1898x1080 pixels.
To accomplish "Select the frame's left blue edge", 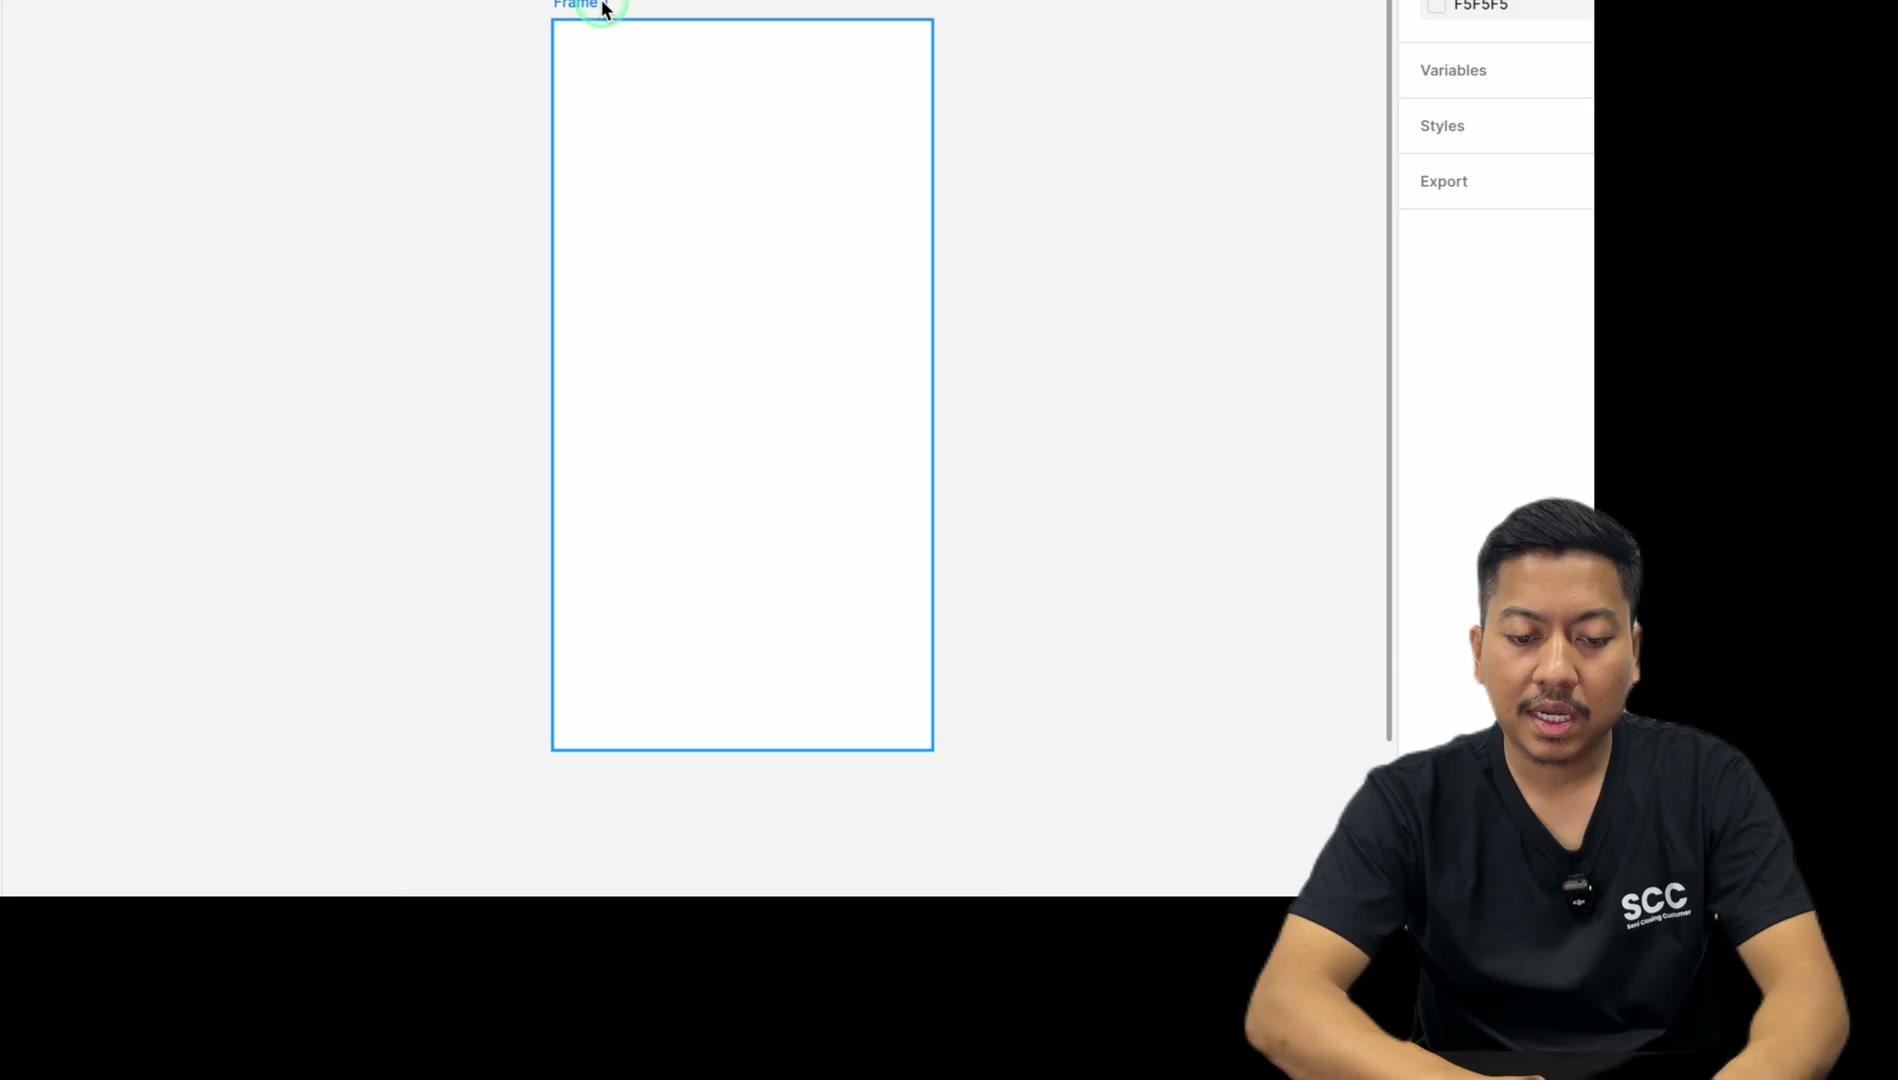I will 552,385.
